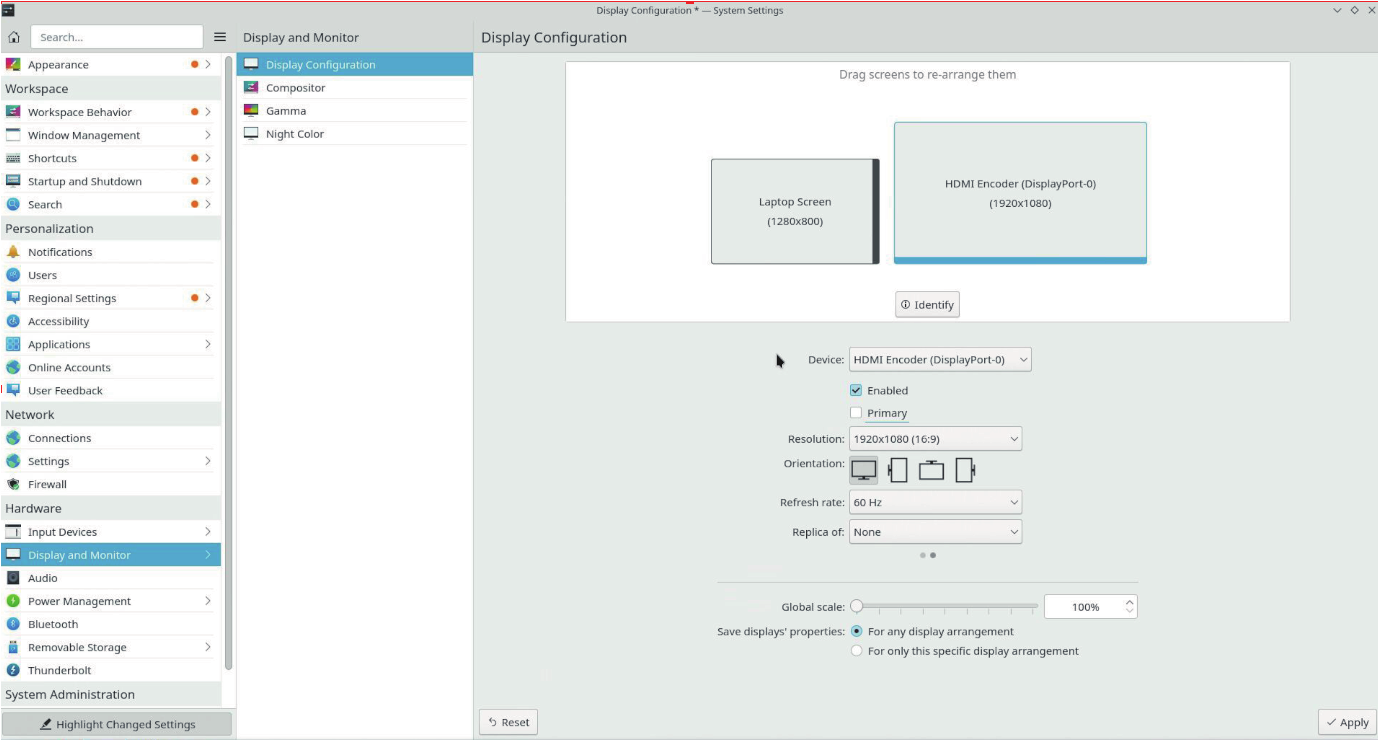
Task: Select the rotate 90° right orientation icon
Action: (965, 470)
